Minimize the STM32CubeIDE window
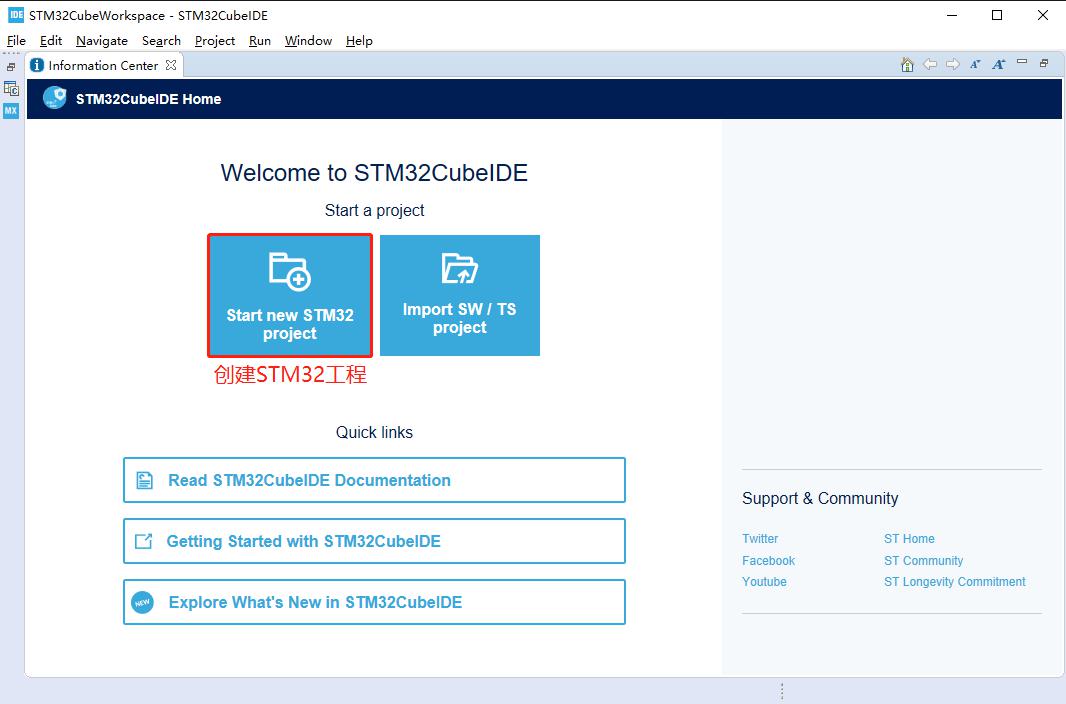 952,15
